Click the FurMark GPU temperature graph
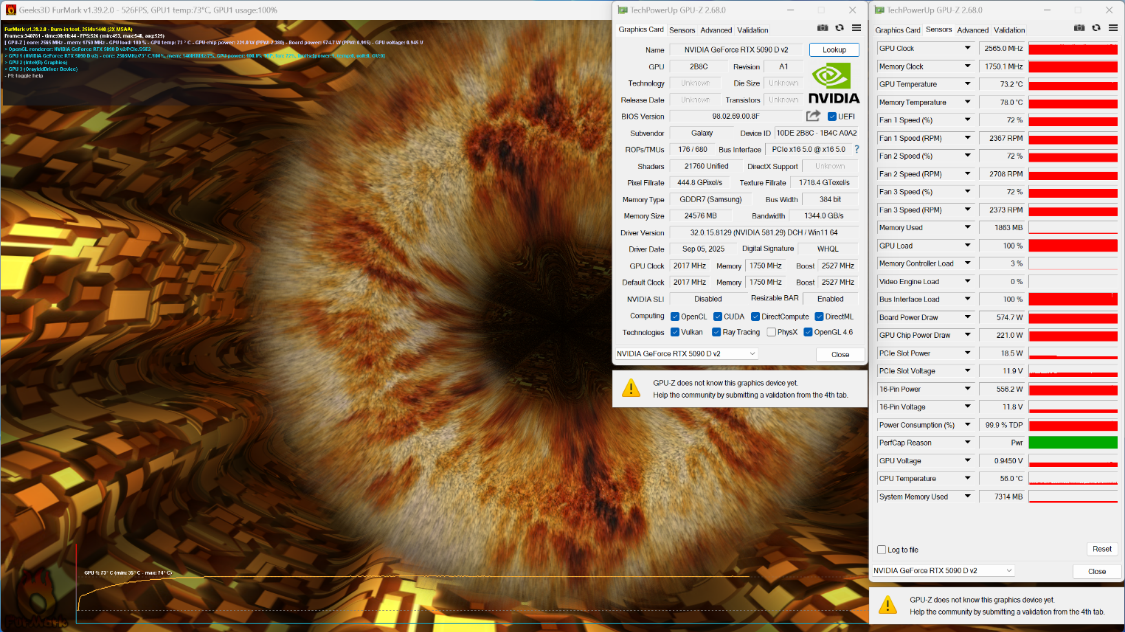The height and width of the screenshot is (632, 1125). point(413,593)
